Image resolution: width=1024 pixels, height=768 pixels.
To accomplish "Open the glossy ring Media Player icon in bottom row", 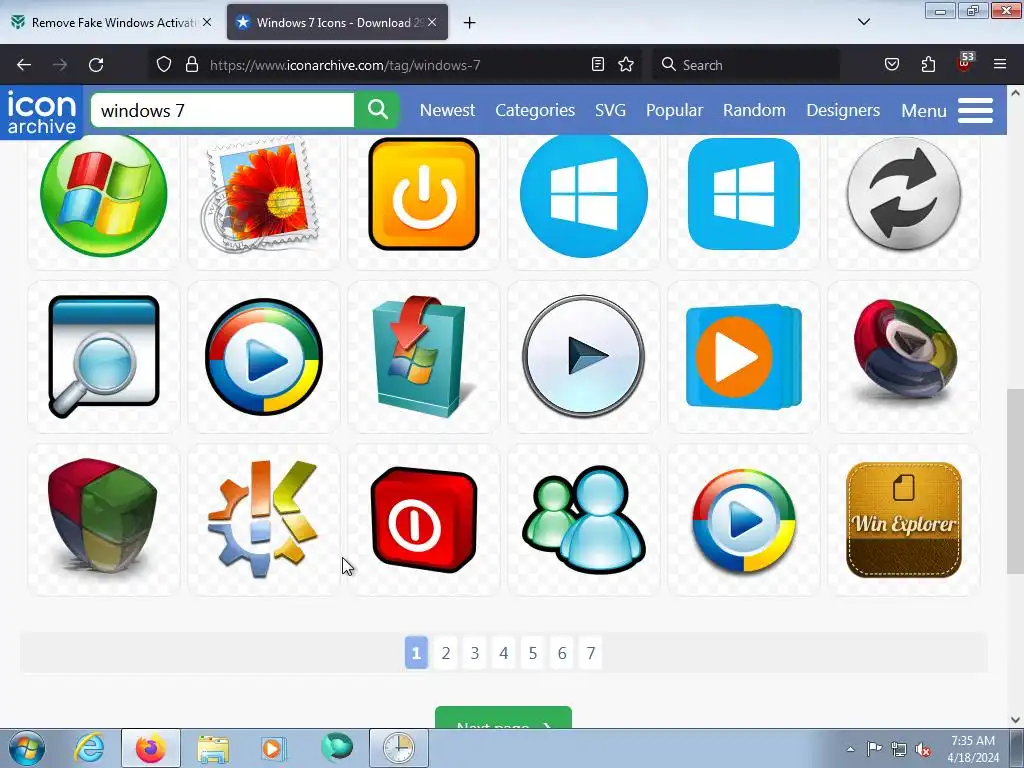I will click(744, 520).
